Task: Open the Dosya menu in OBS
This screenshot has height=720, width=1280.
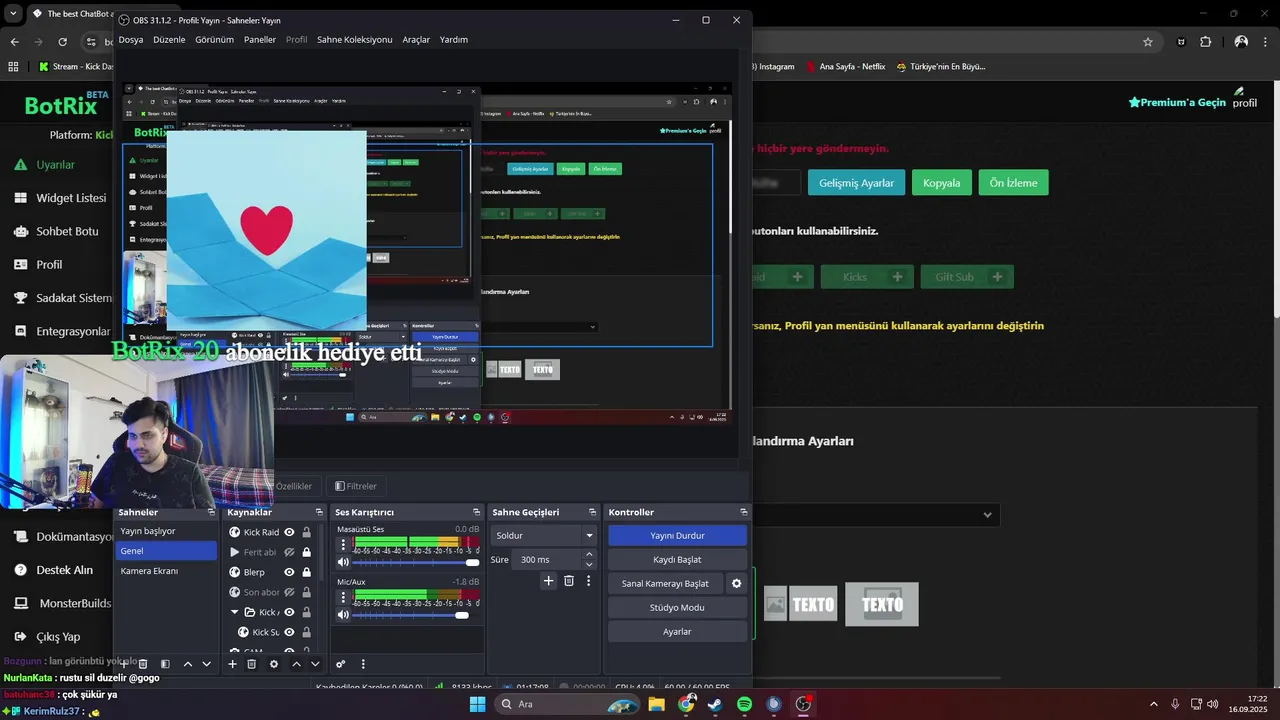Action: [x=131, y=40]
